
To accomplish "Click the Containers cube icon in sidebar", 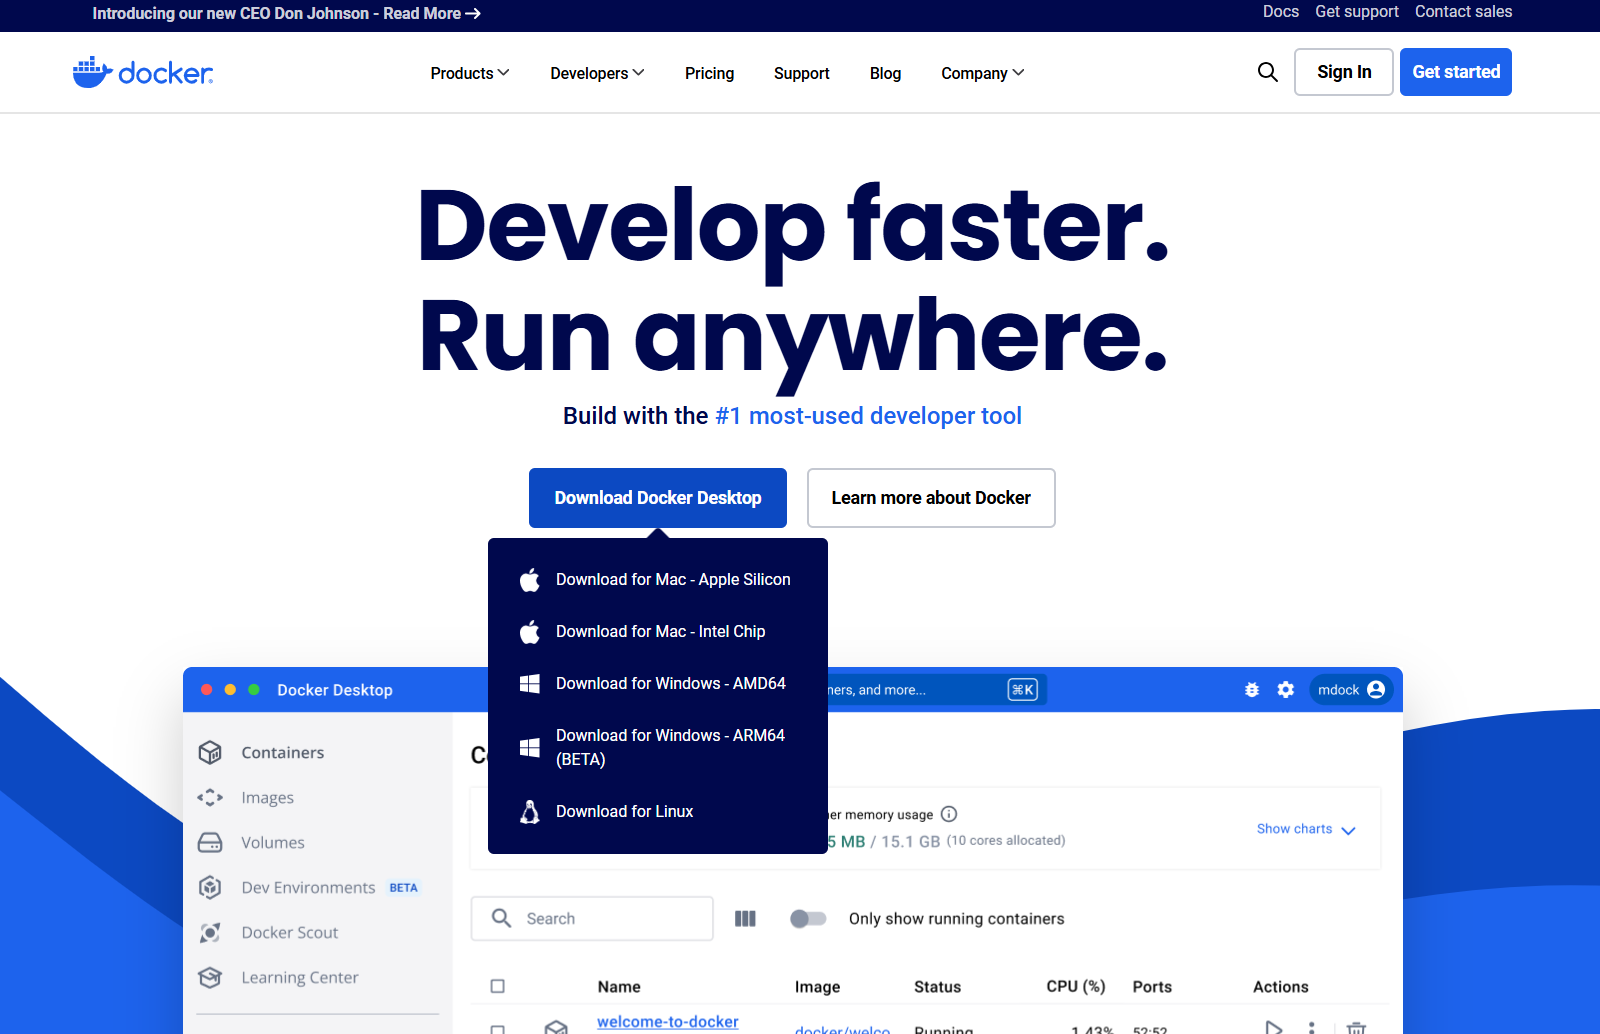I will 210,752.
